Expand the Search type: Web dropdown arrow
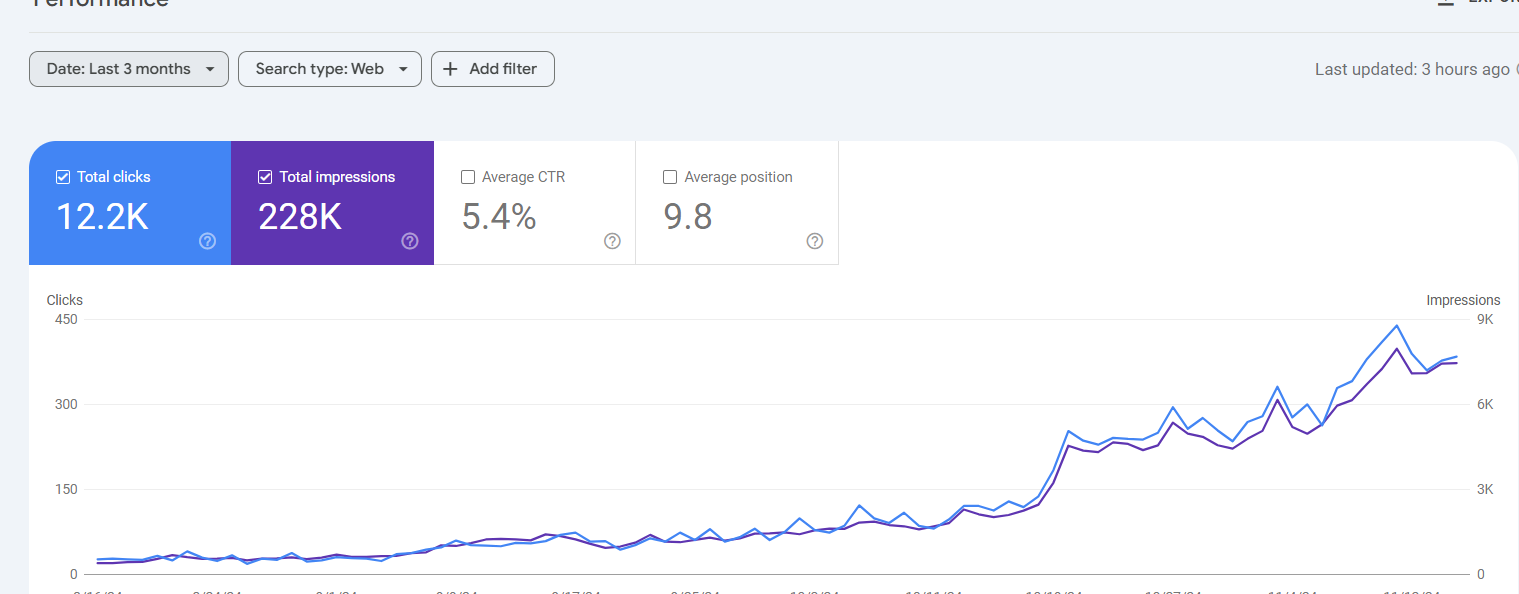 [x=403, y=69]
